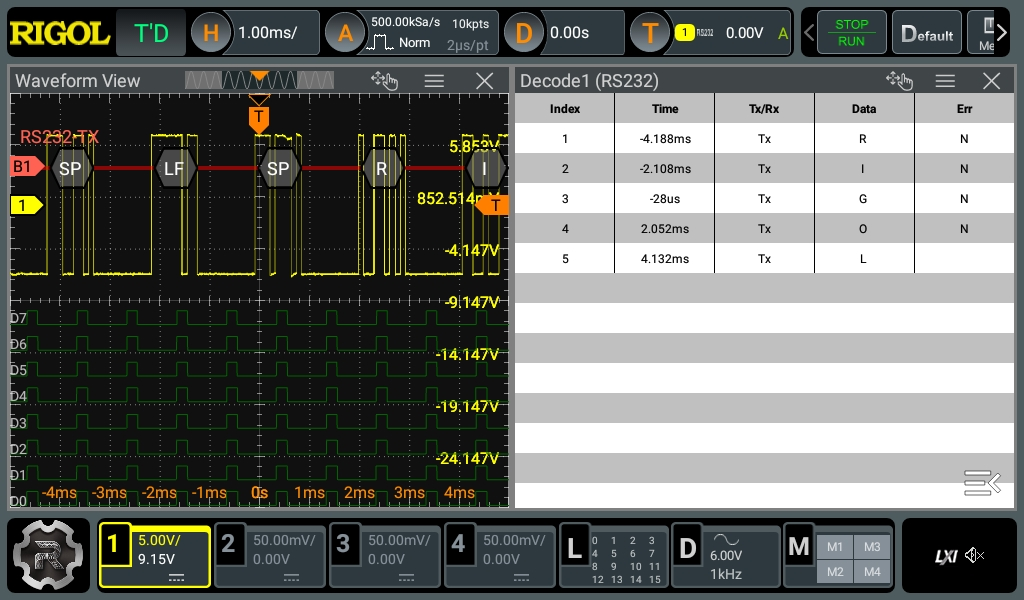
Task: Open the Digital voltmeter (D) button
Action: (x=688, y=547)
